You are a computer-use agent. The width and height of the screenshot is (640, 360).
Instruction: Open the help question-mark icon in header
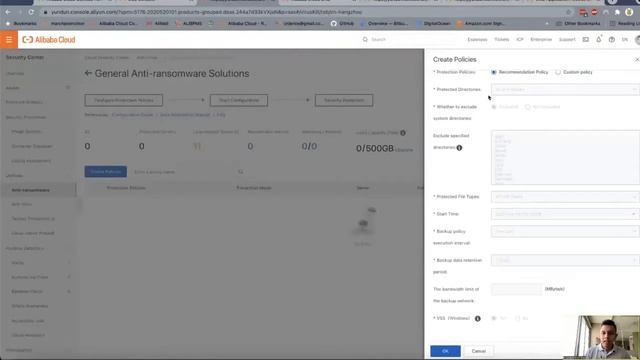click(x=611, y=40)
